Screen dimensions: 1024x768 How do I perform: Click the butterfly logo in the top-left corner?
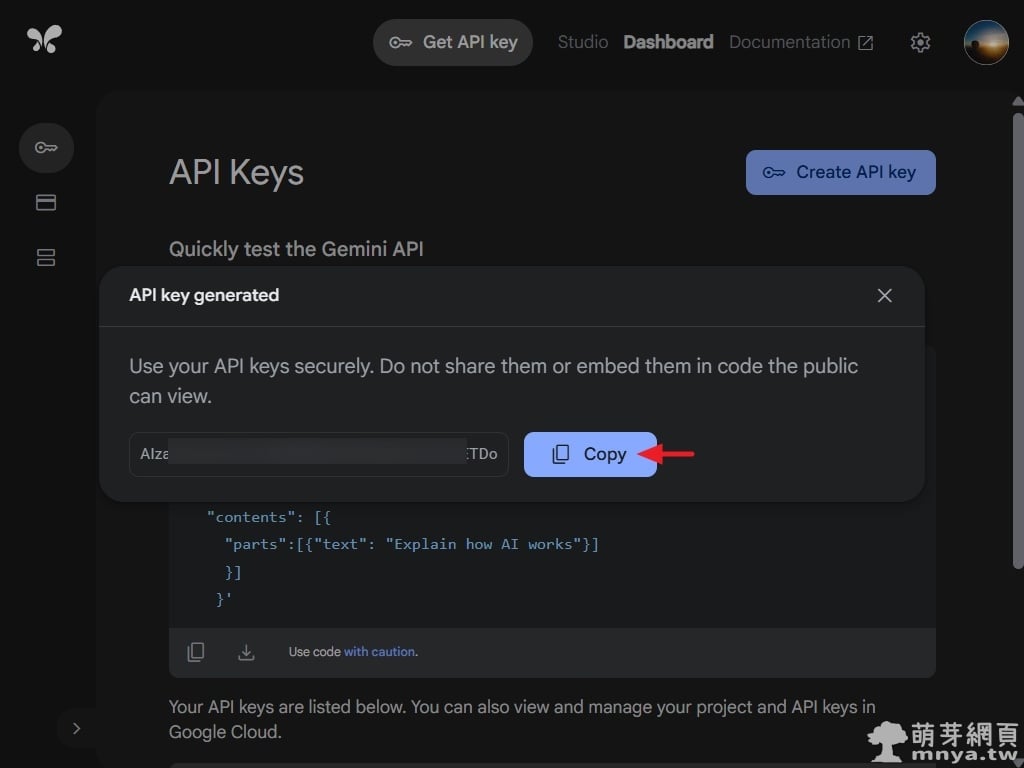[x=44, y=40]
